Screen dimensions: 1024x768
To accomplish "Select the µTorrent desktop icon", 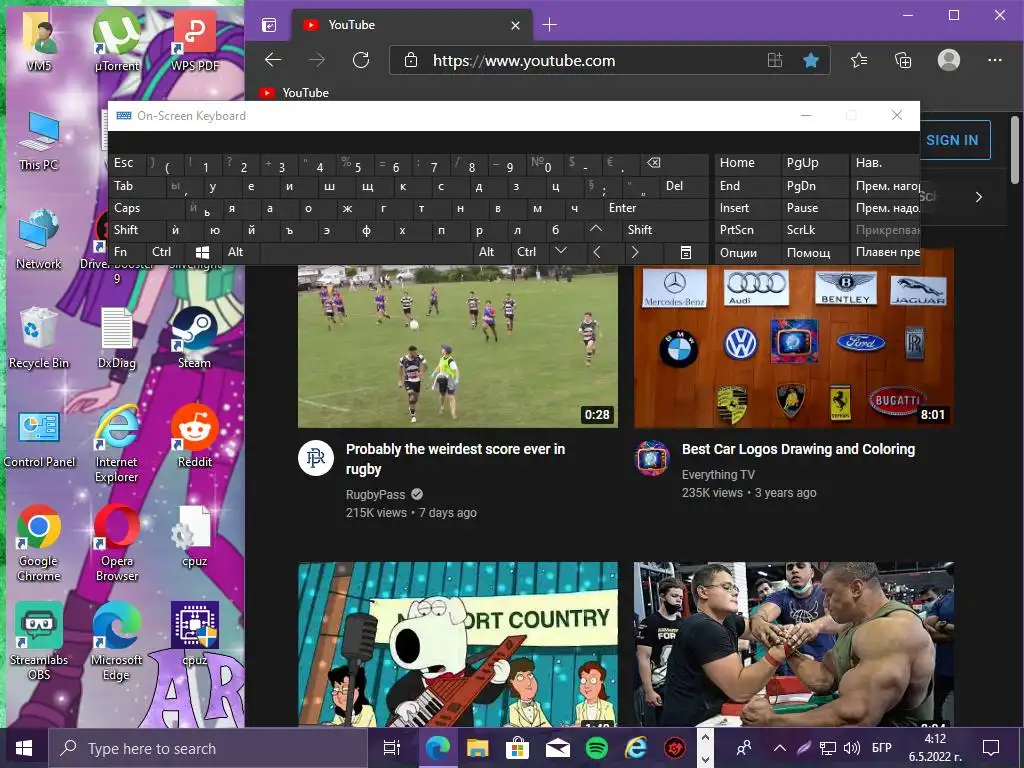I will [x=117, y=40].
